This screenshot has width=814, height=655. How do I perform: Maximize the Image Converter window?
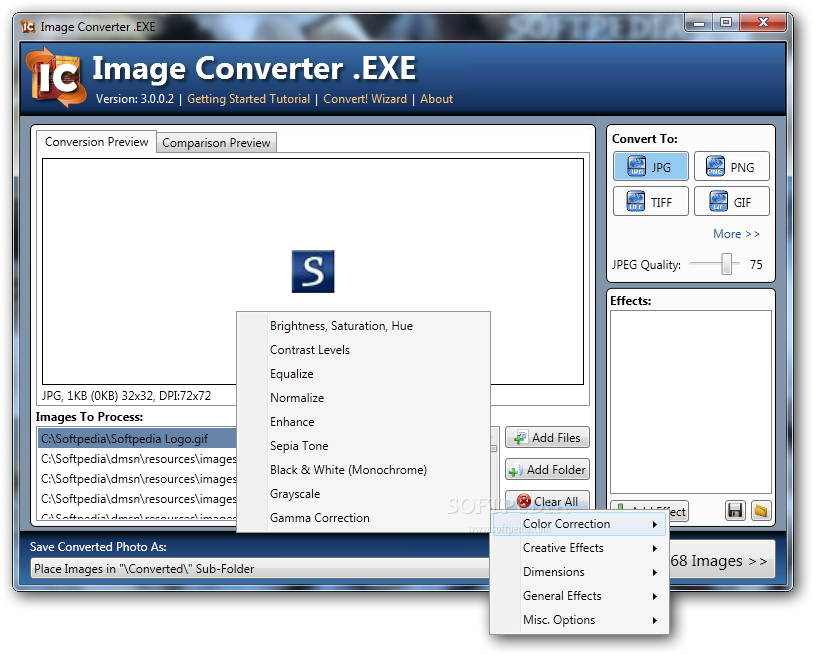[x=726, y=22]
